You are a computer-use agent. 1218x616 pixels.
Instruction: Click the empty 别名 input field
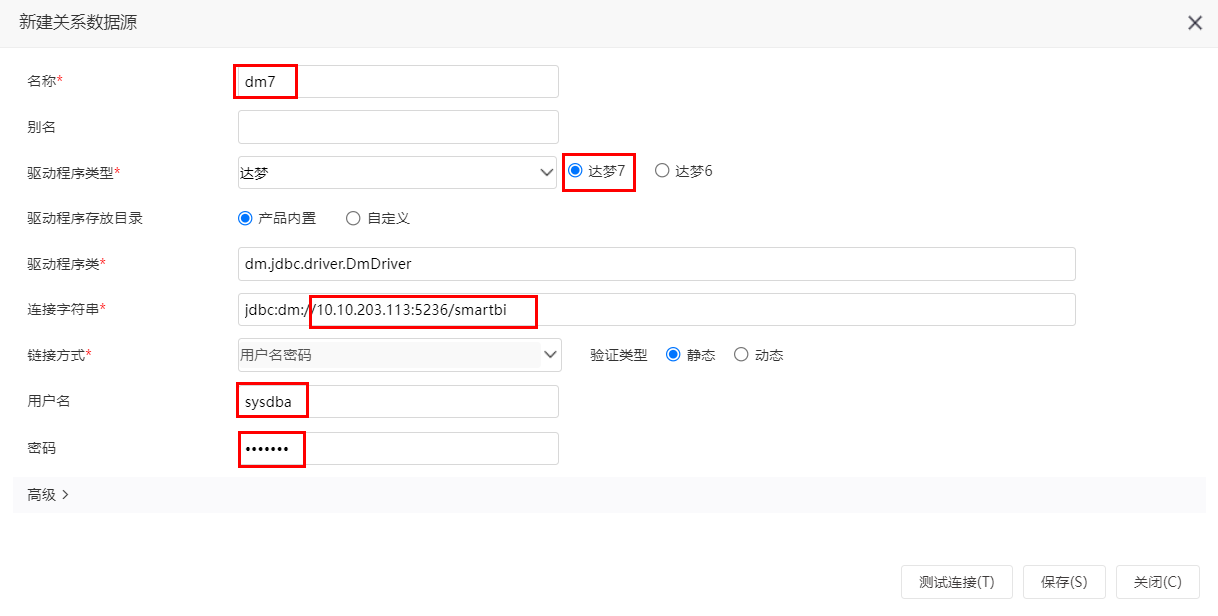pos(398,127)
